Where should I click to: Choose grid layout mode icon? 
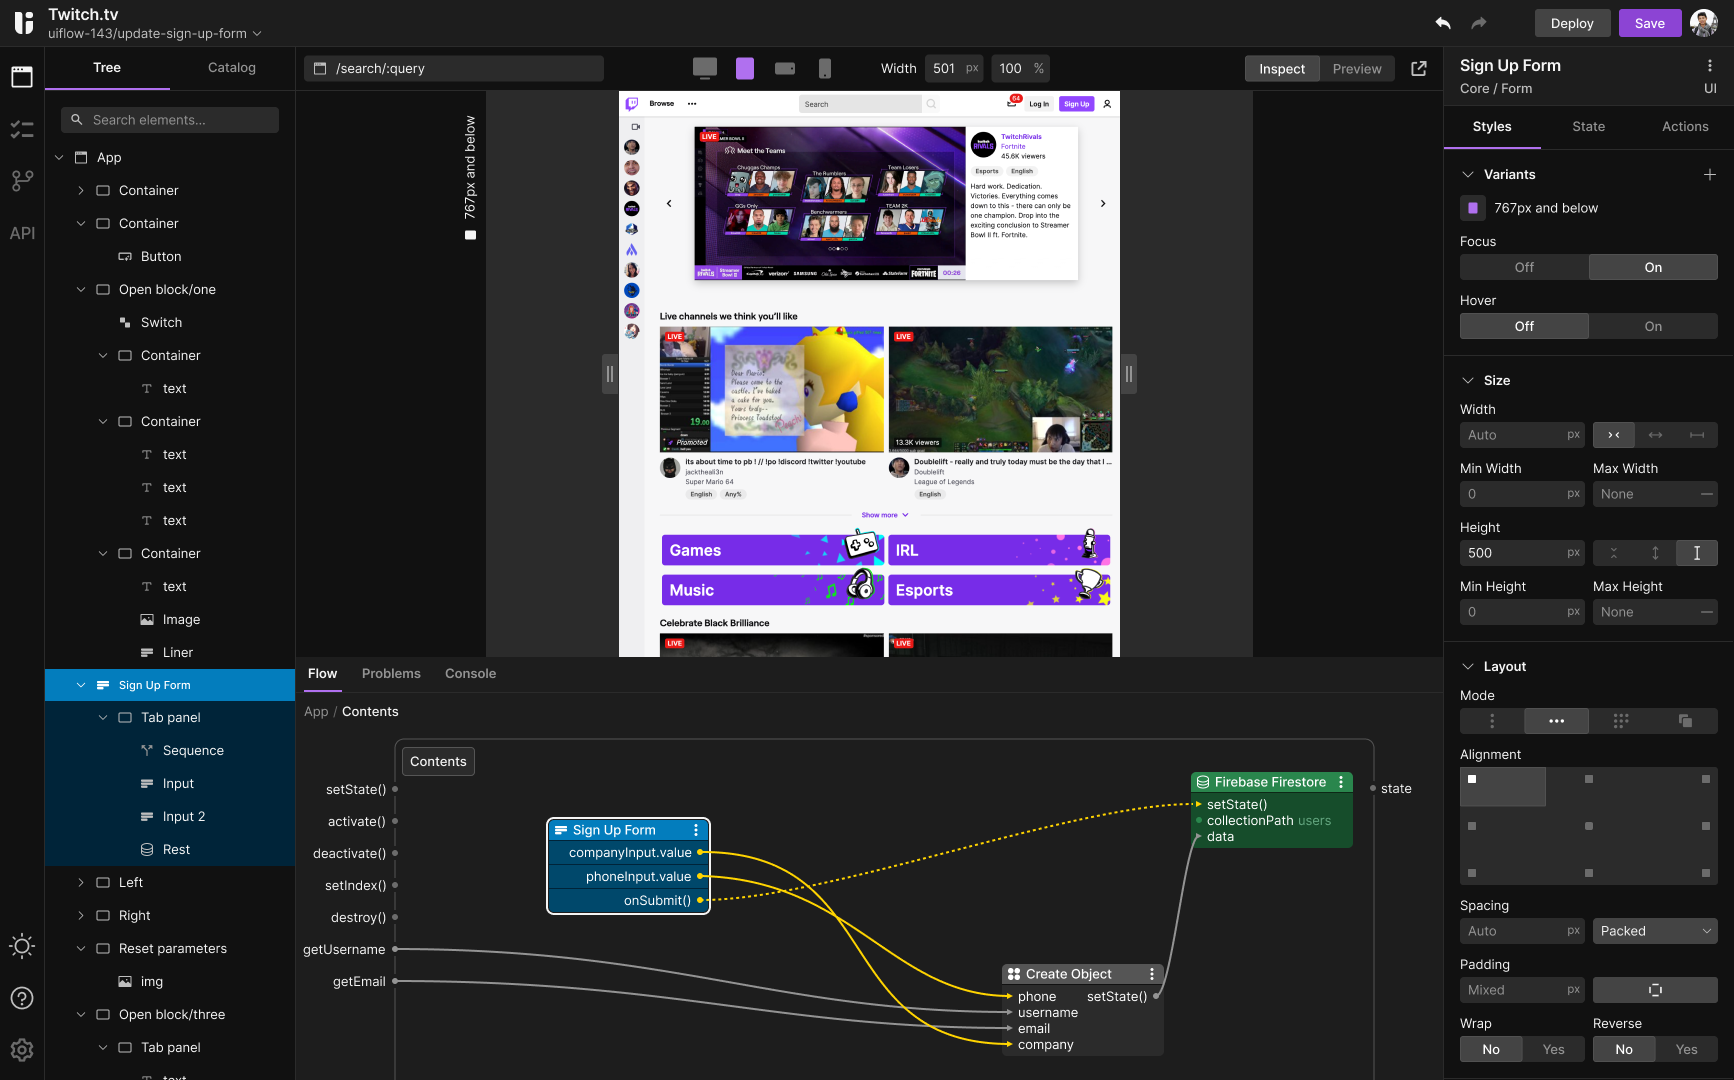(1621, 721)
